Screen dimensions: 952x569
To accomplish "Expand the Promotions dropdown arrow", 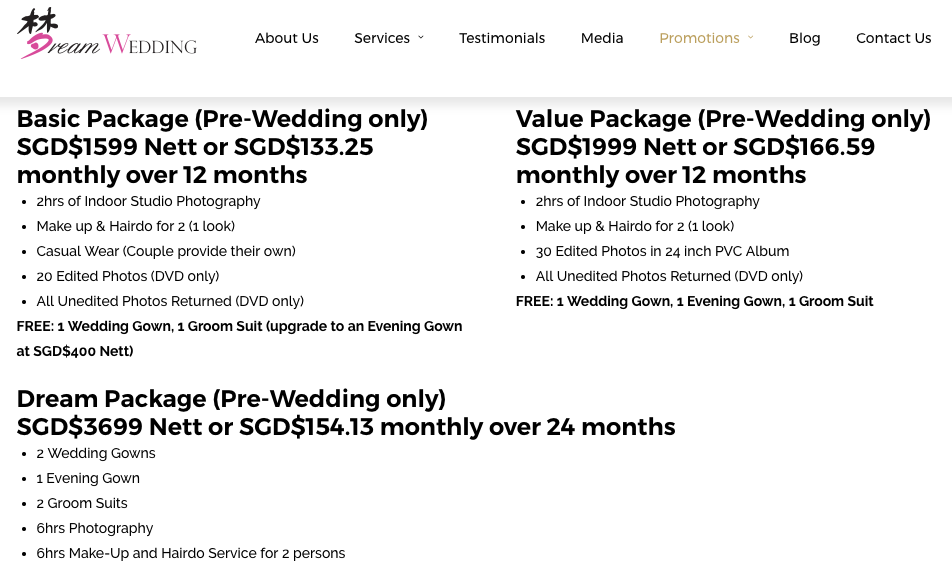I will click(x=751, y=38).
